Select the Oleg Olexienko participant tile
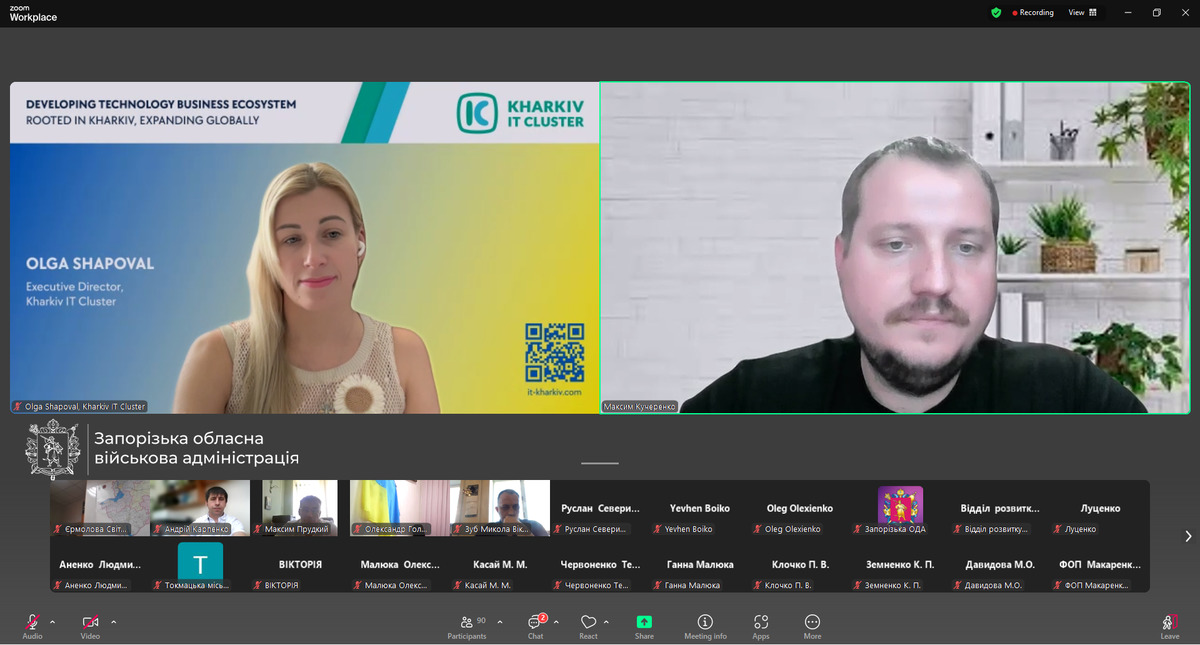This screenshot has width=1200, height=645. tap(800, 508)
